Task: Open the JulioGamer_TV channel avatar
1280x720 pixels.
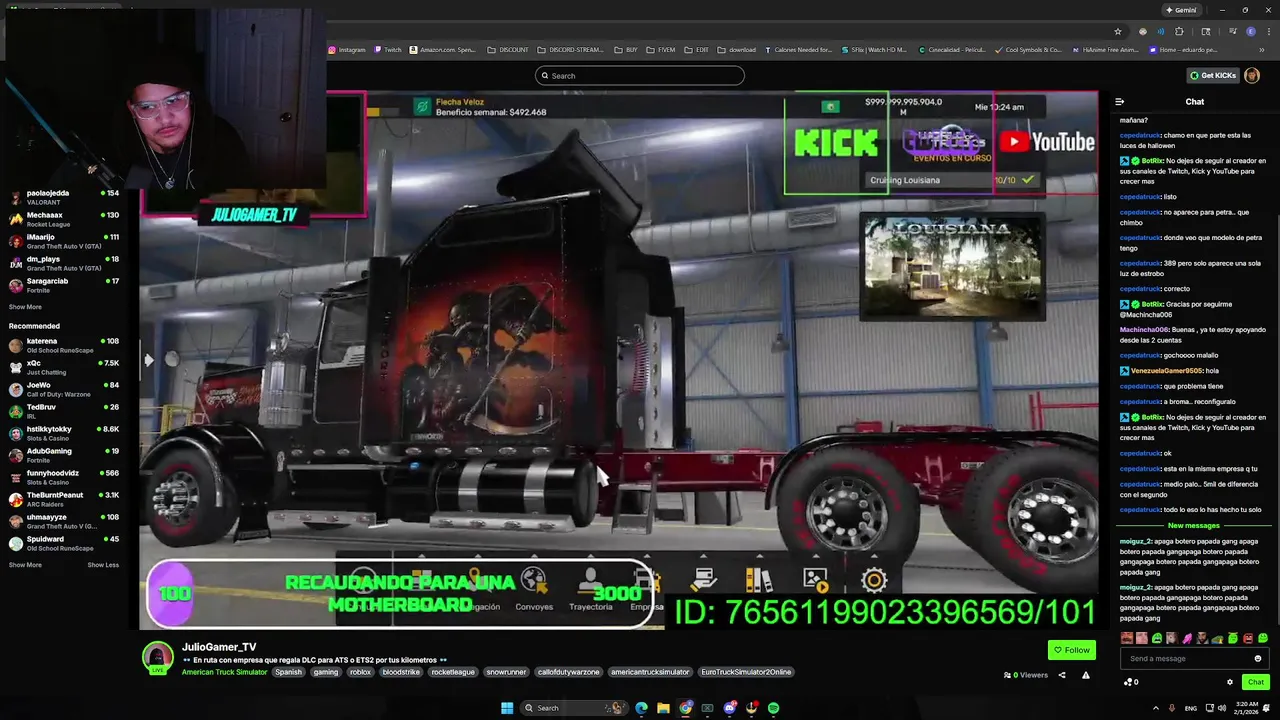Action: [157, 657]
